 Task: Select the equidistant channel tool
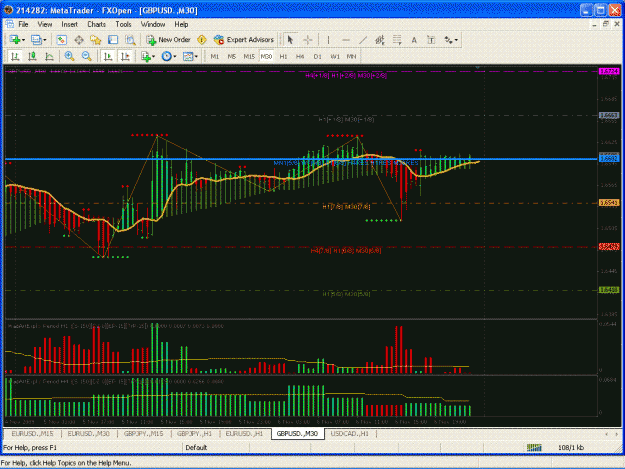tap(380, 40)
